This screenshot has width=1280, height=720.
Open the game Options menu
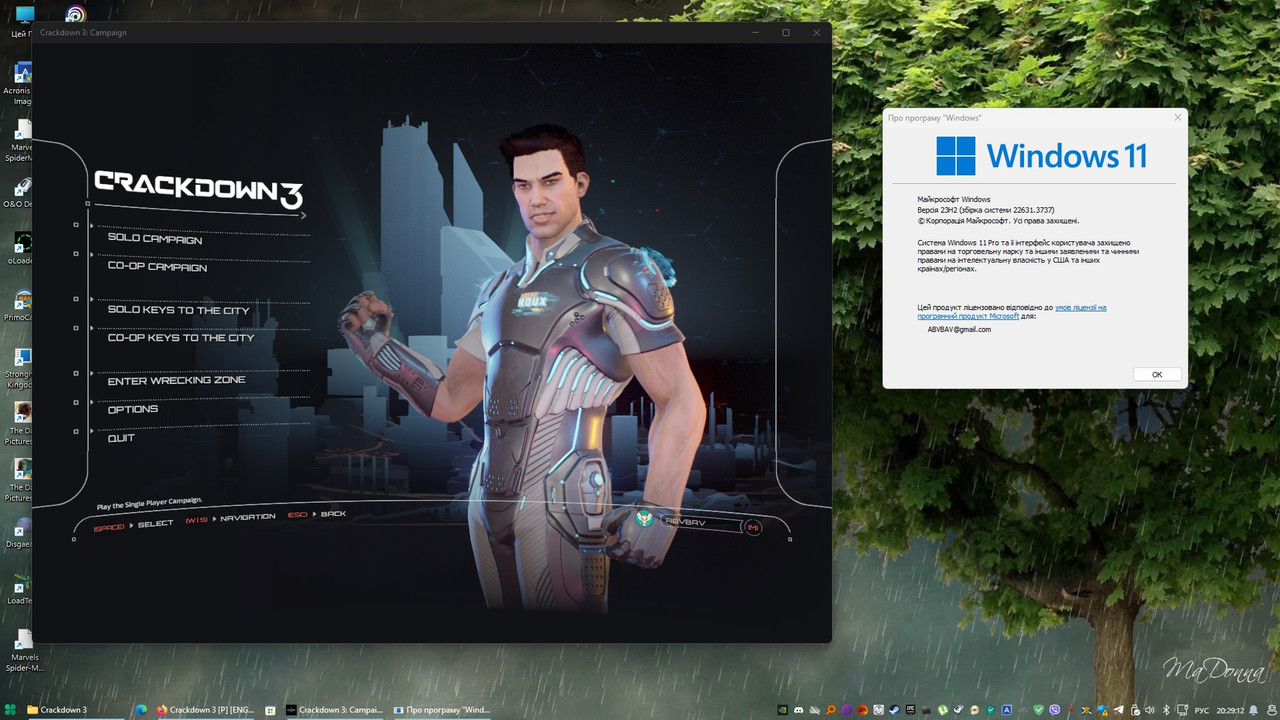[132, 409]
